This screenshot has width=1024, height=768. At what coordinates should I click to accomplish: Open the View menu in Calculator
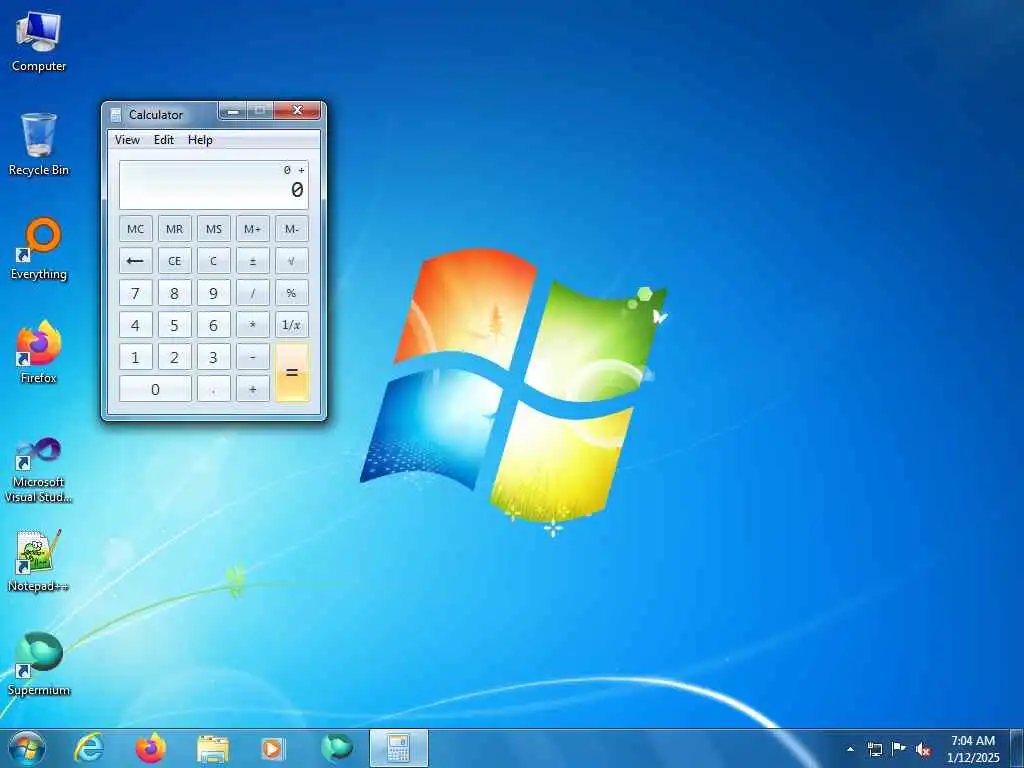(127, 140)
